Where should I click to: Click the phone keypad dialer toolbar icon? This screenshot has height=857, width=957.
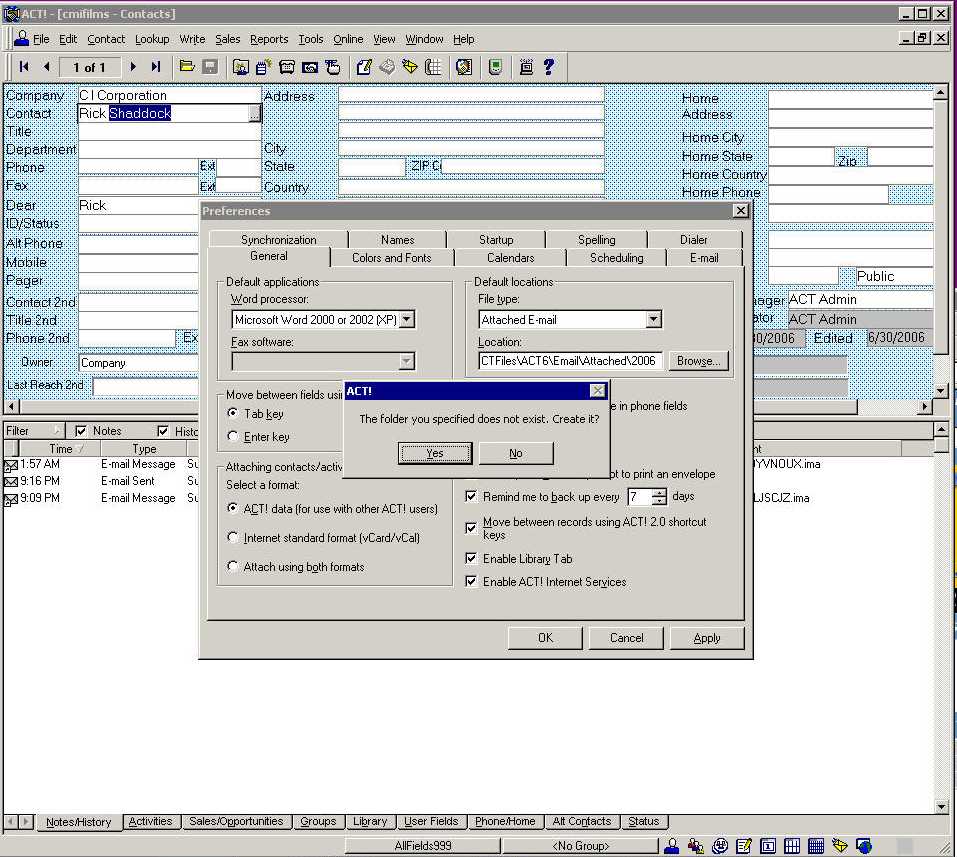pos(433,67)
